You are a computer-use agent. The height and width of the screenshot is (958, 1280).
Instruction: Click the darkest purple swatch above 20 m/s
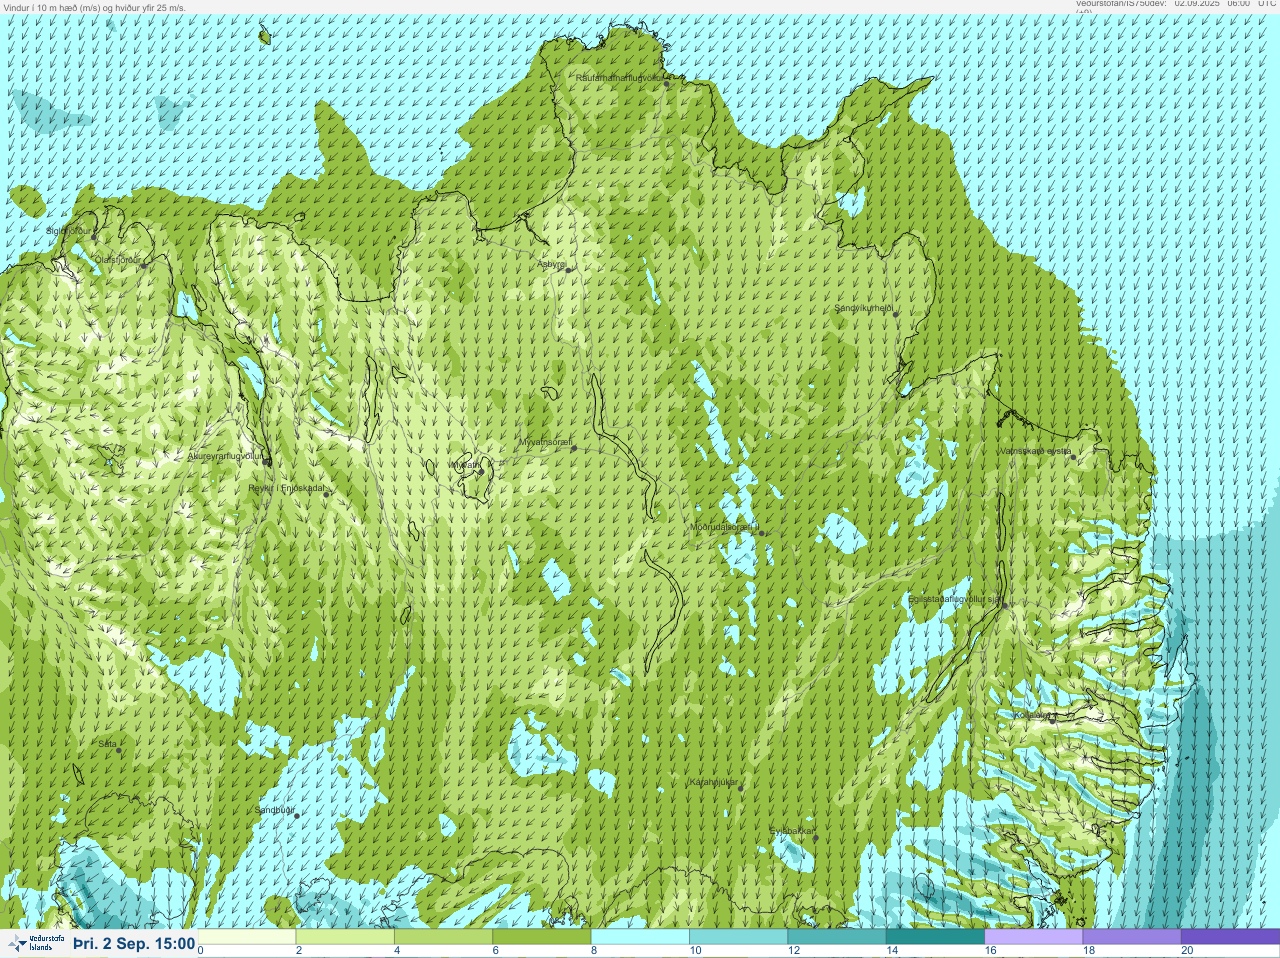[x=1230, y=937]
